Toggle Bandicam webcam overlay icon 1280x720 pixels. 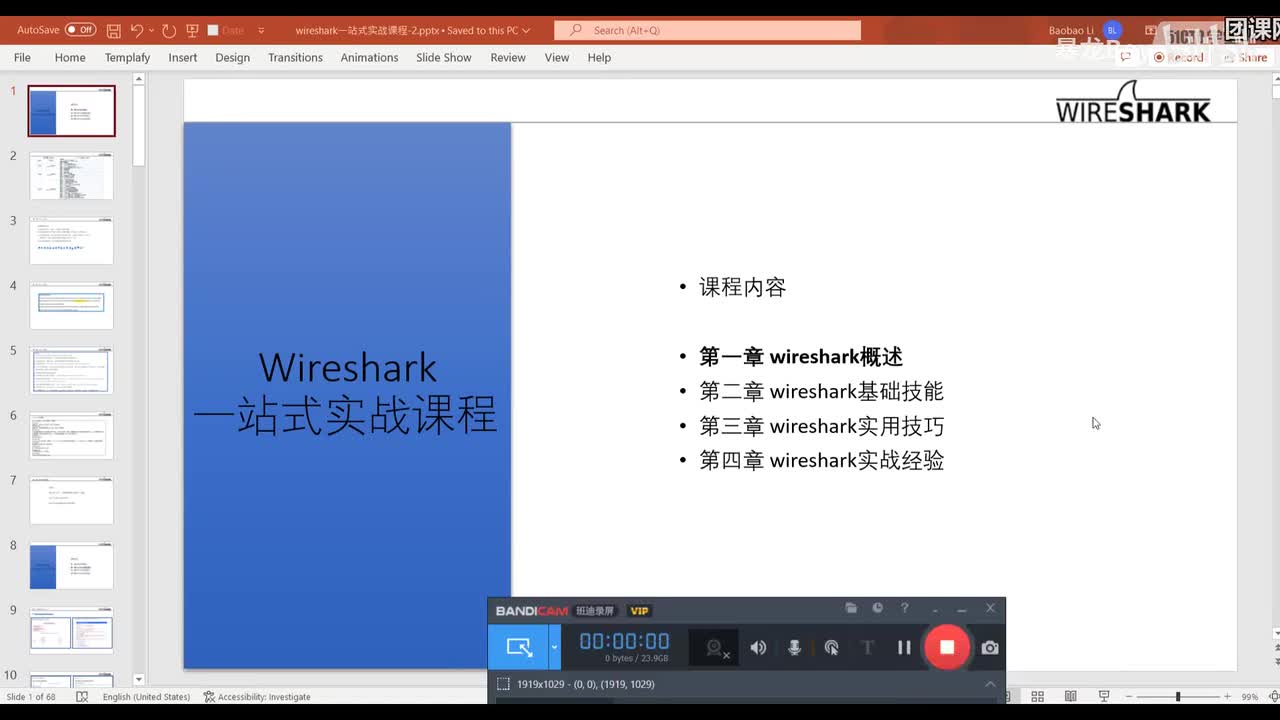point(716,648)
